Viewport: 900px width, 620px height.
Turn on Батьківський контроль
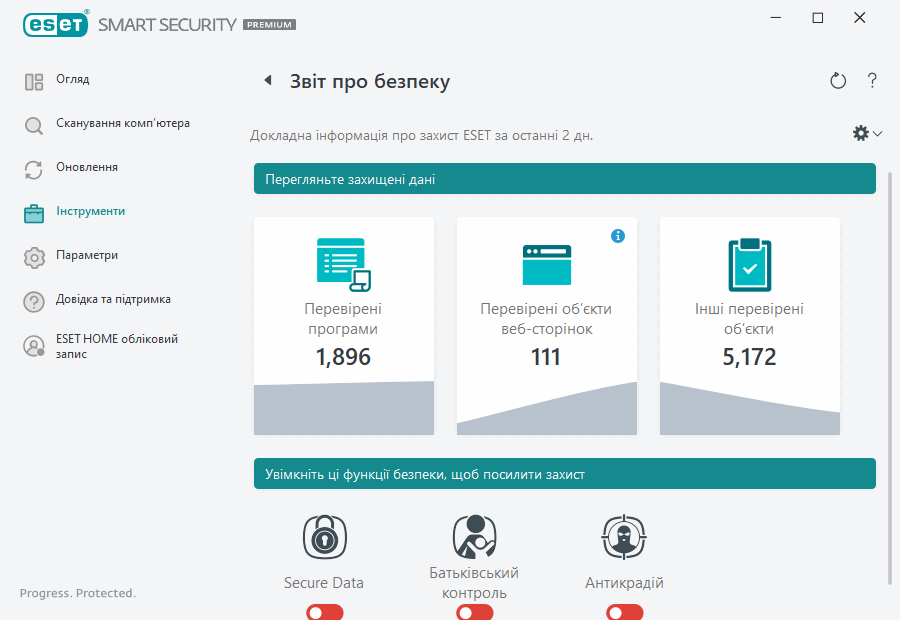(x=474, y=611)
